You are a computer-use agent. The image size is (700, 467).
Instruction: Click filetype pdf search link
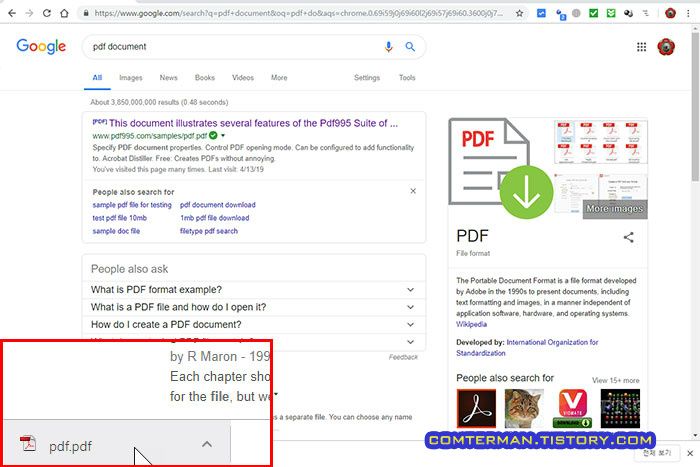tap(209, 231)
